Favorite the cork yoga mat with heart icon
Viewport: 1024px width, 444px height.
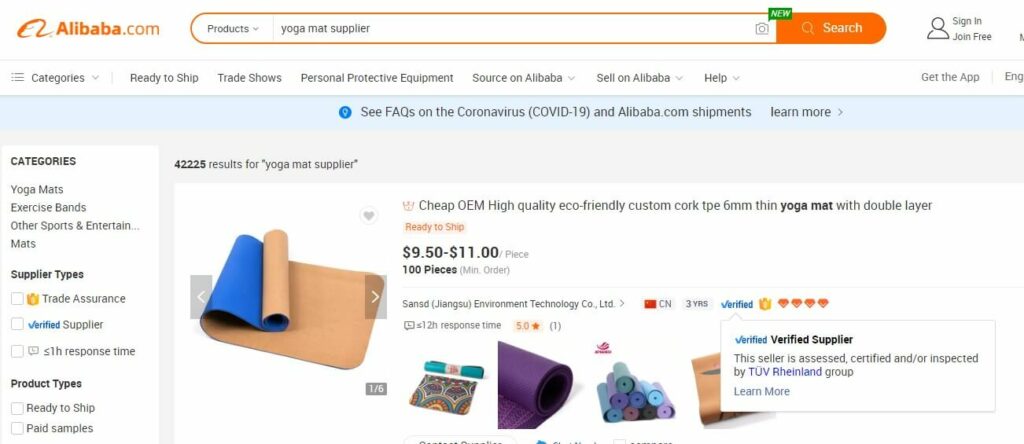369,215
